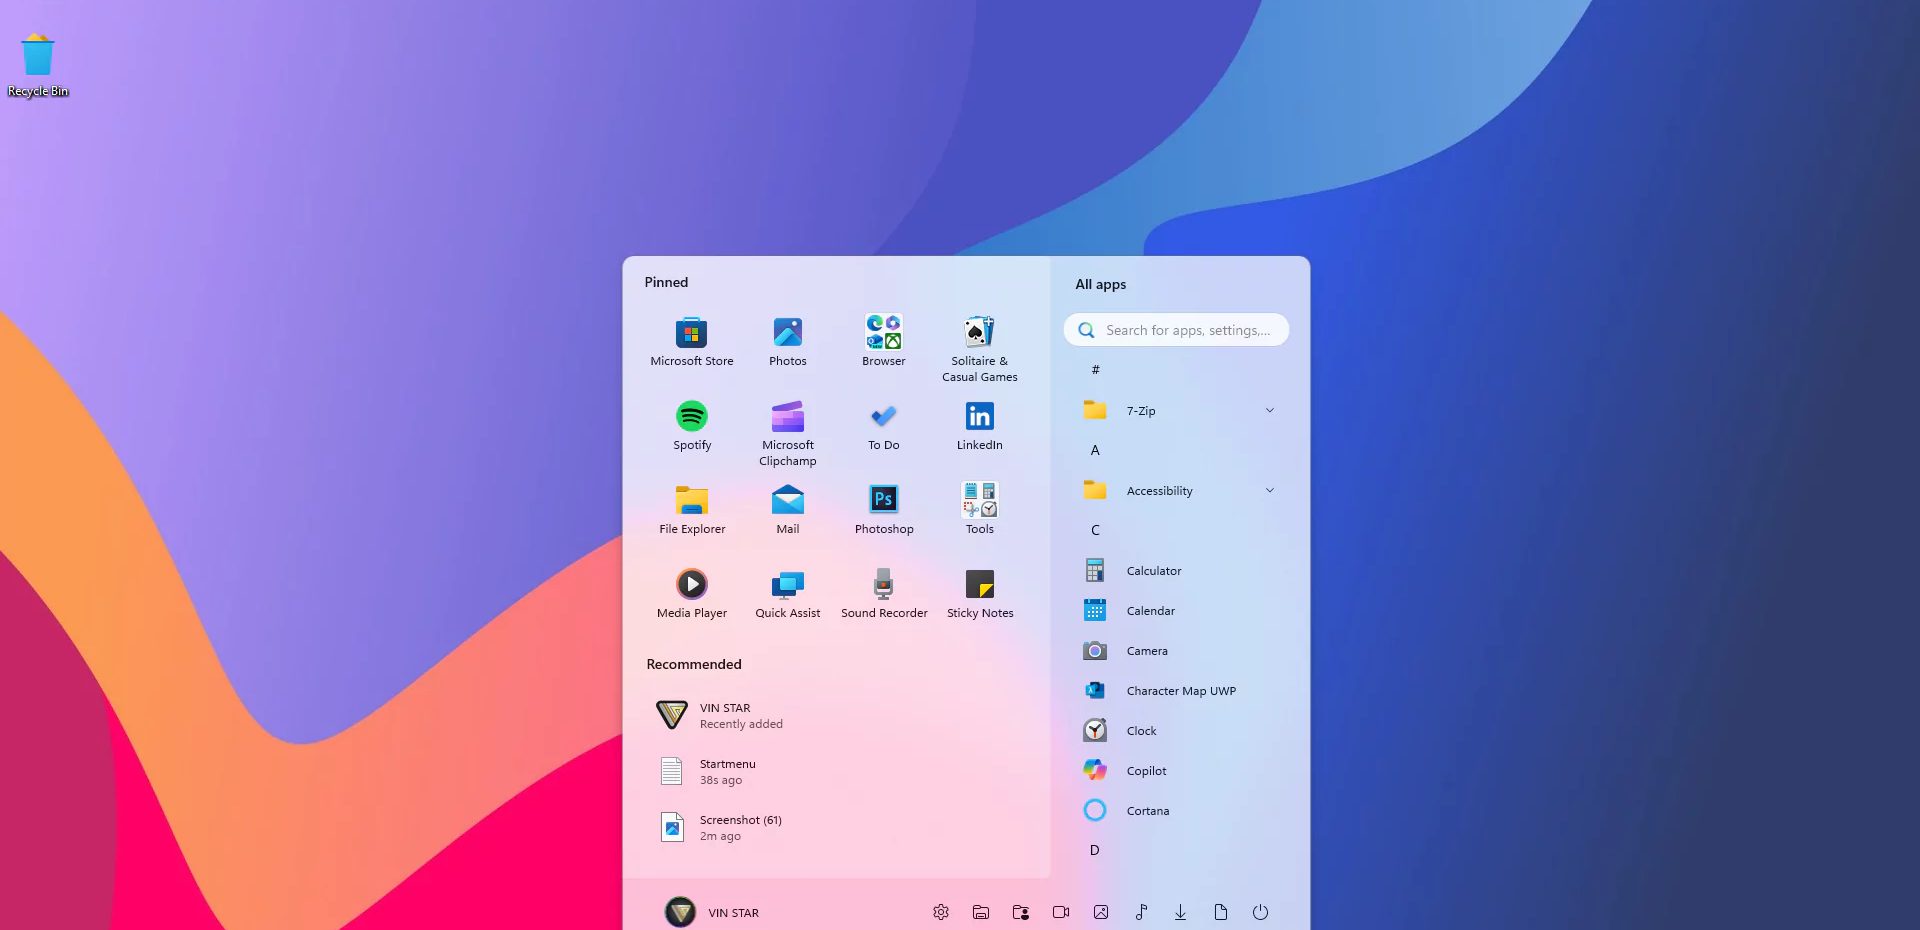
Task: Open Copilot from All apps list
Action: click(x=1178, y=770)
